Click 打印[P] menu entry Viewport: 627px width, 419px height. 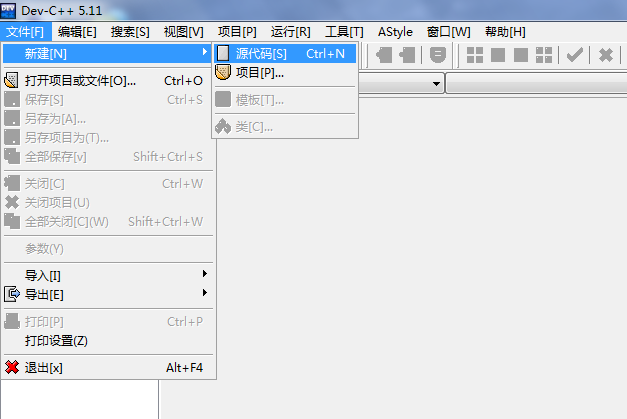[108, 322]
